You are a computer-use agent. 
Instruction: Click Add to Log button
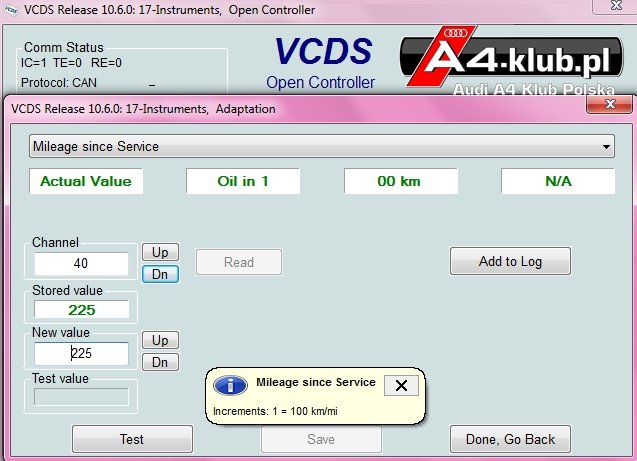coord(510,261)
